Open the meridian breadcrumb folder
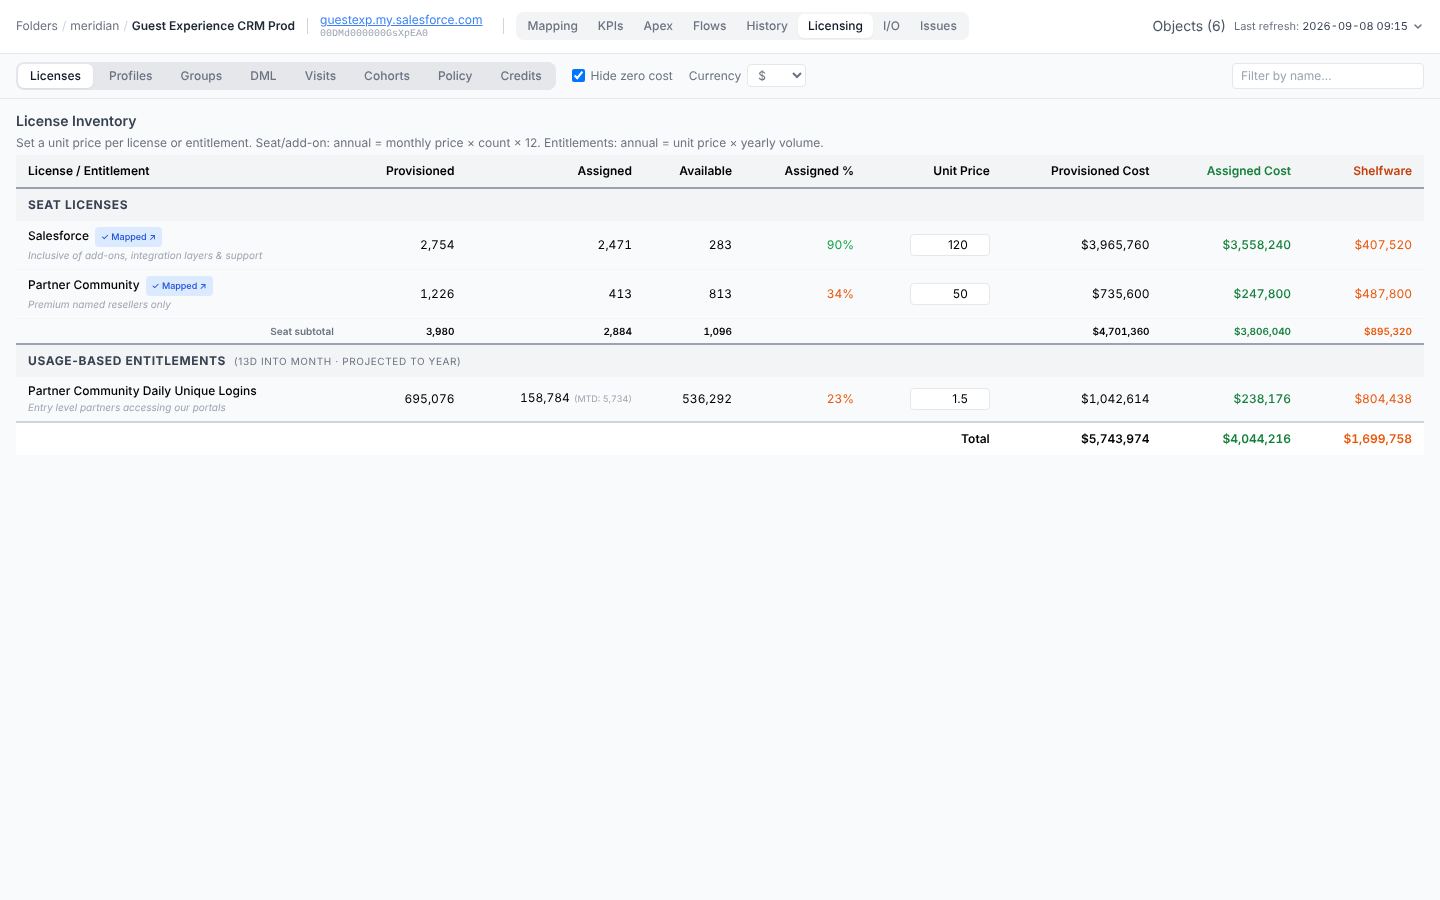The image size is (1440, 900). [94, 26]
